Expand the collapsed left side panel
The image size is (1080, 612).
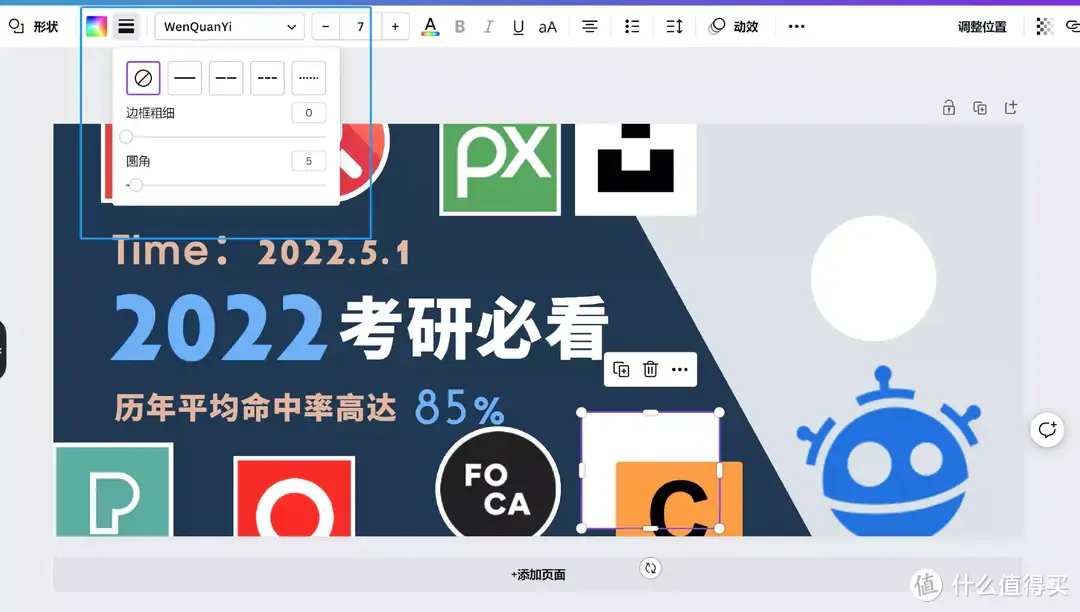(x=3, y=350)
